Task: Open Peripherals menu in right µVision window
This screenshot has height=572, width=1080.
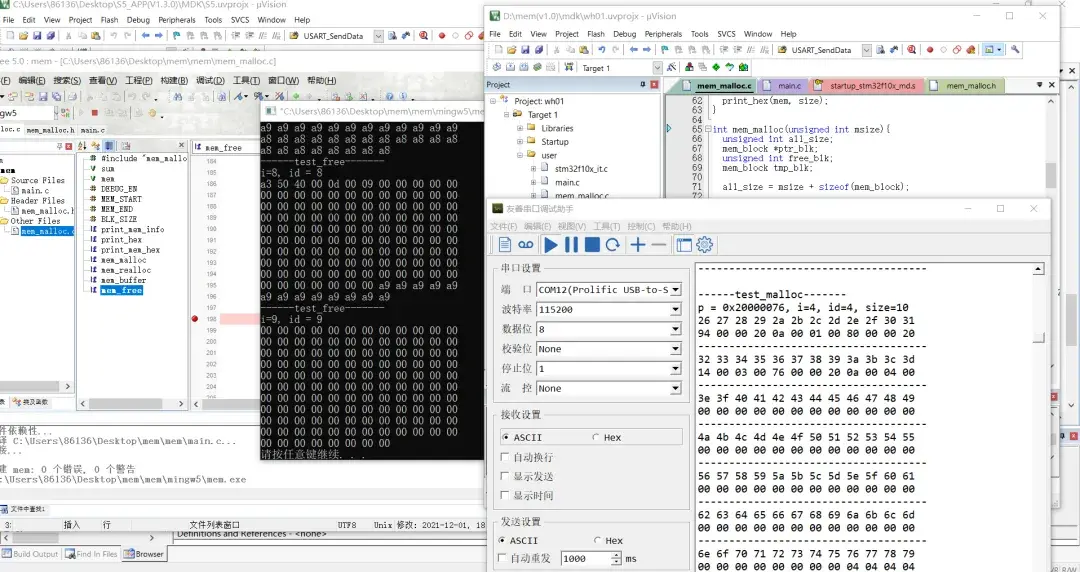Action: tap(663, 34)
